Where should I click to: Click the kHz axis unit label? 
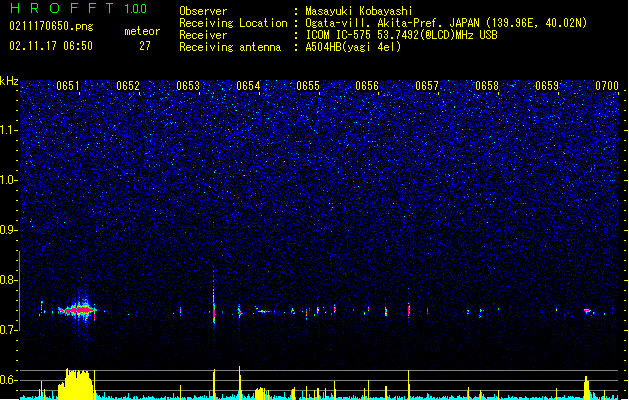click(9, 81)
